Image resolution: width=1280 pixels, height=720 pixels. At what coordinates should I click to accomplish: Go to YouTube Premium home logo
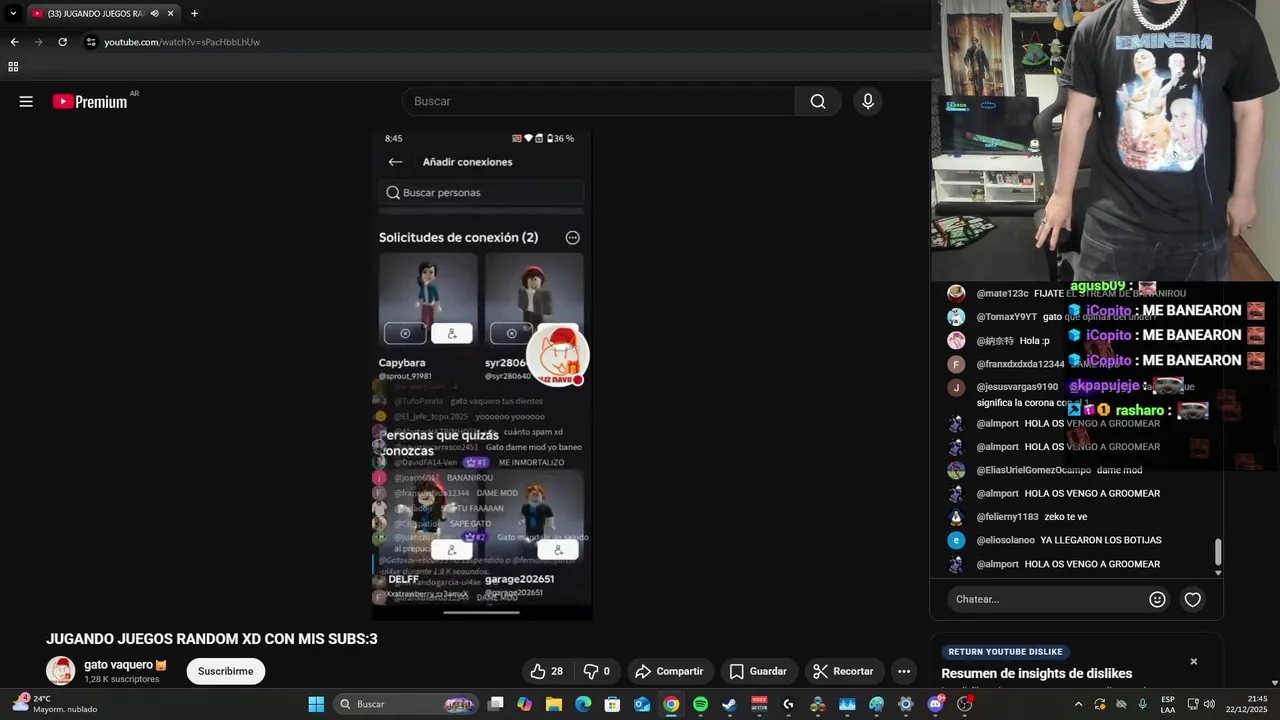(92, 101)
